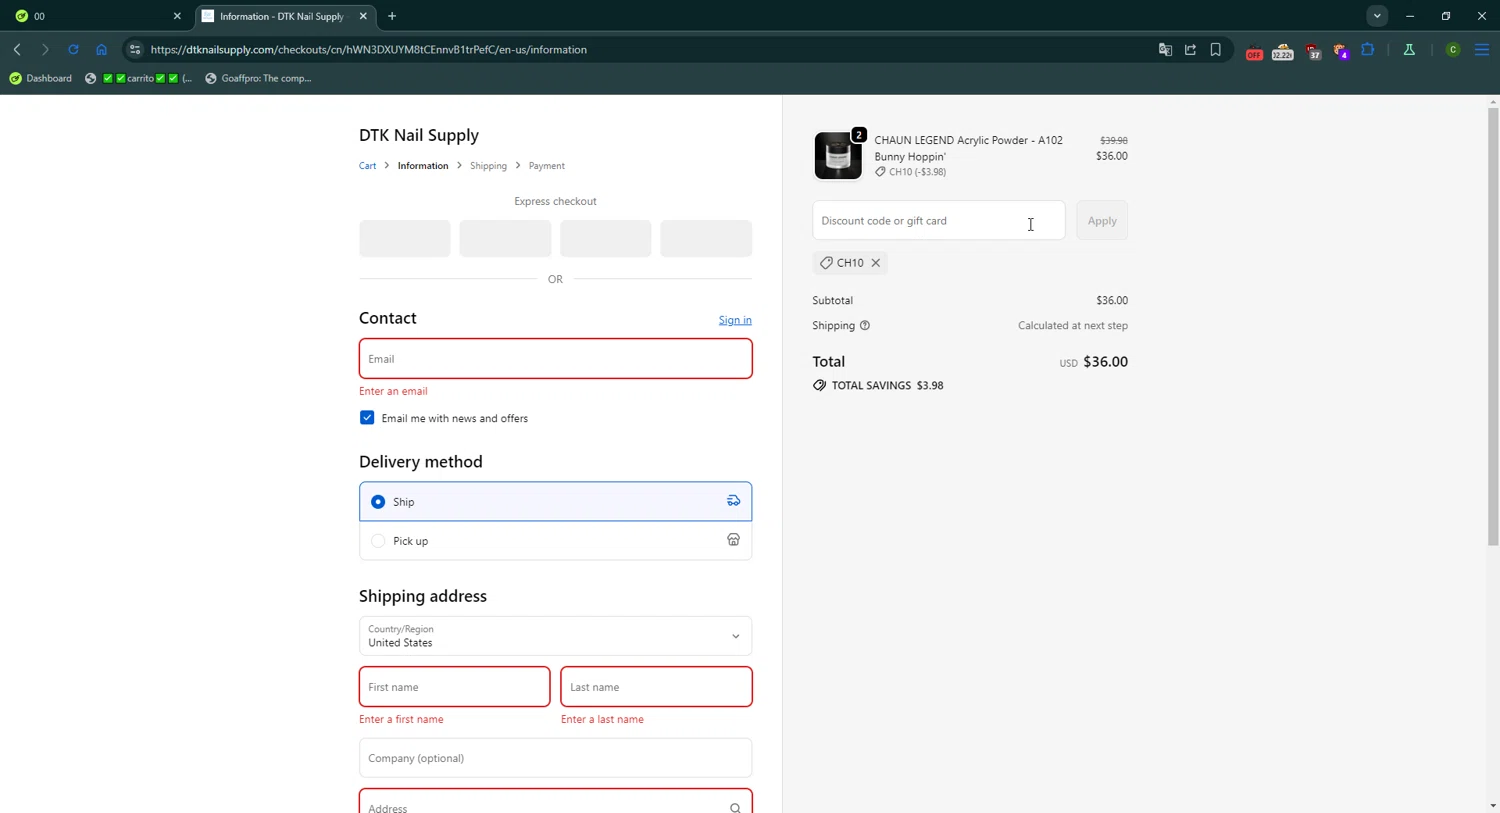Open the red OFF extension icon

(x=1254, y=52)
